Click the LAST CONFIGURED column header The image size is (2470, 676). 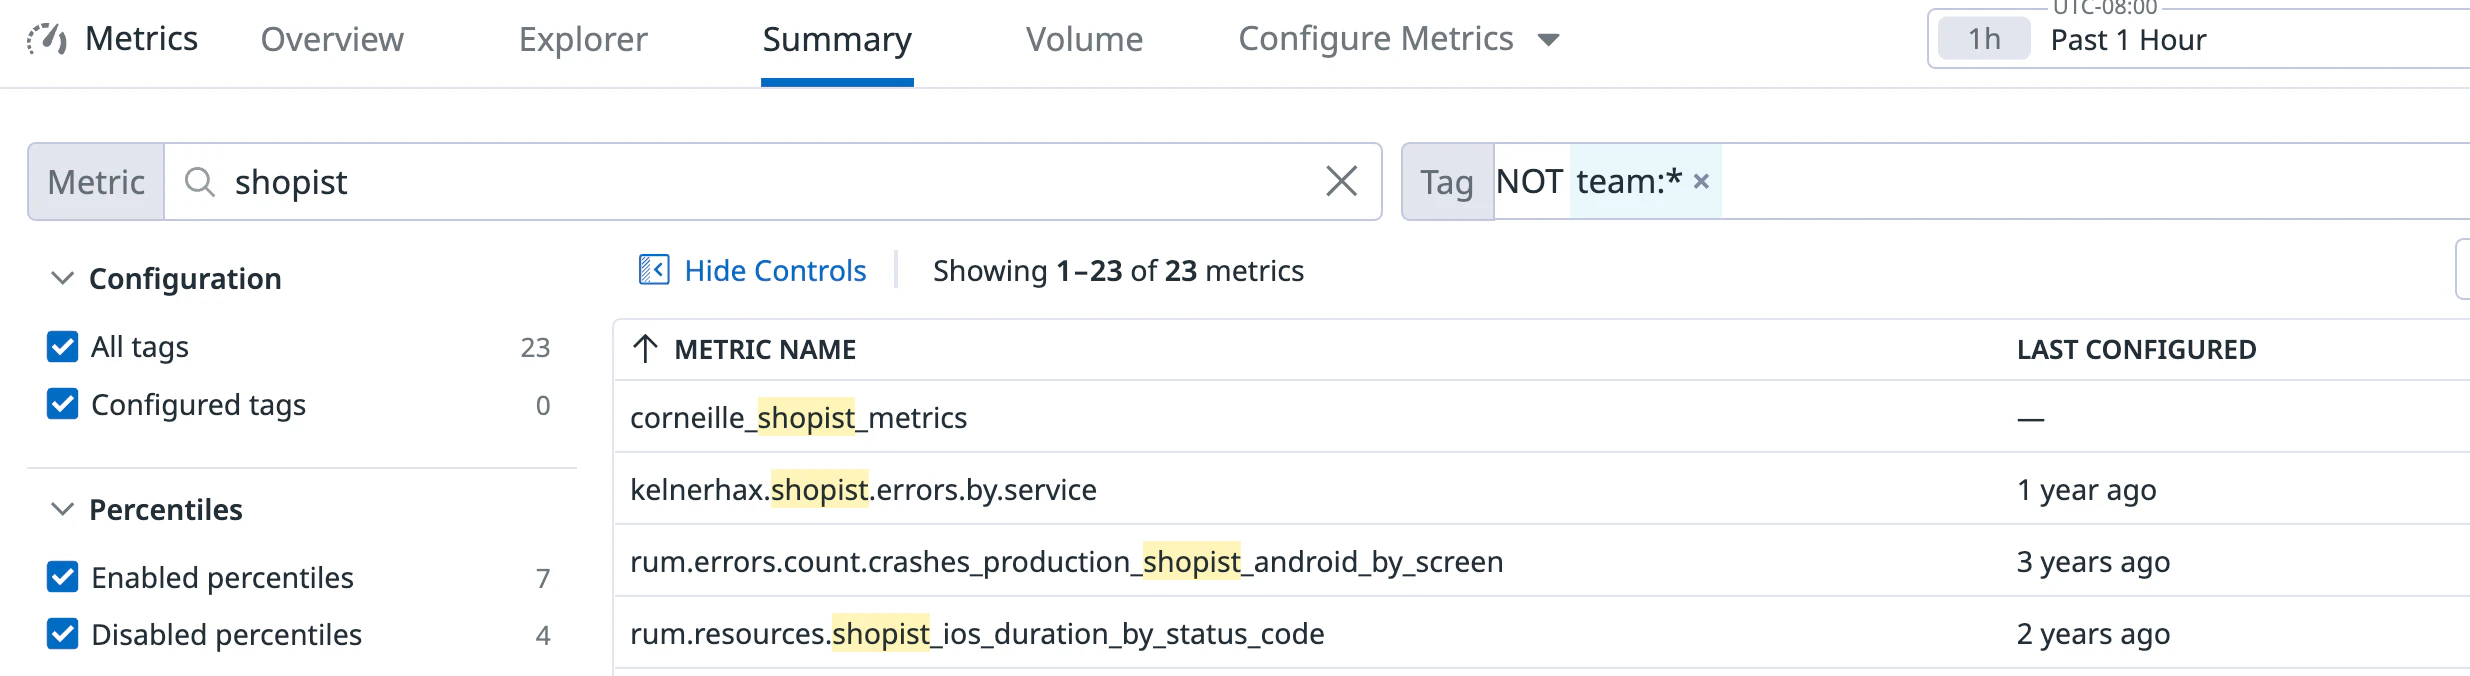(2136, 349)
